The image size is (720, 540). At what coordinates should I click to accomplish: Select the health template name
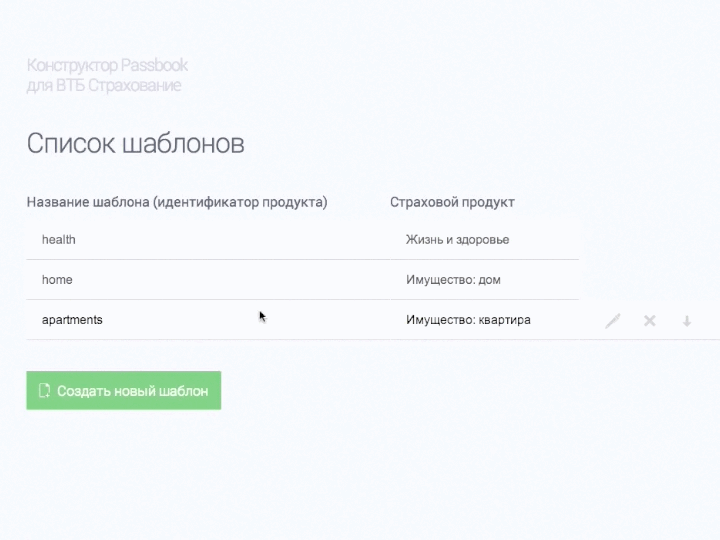[59, 240]
